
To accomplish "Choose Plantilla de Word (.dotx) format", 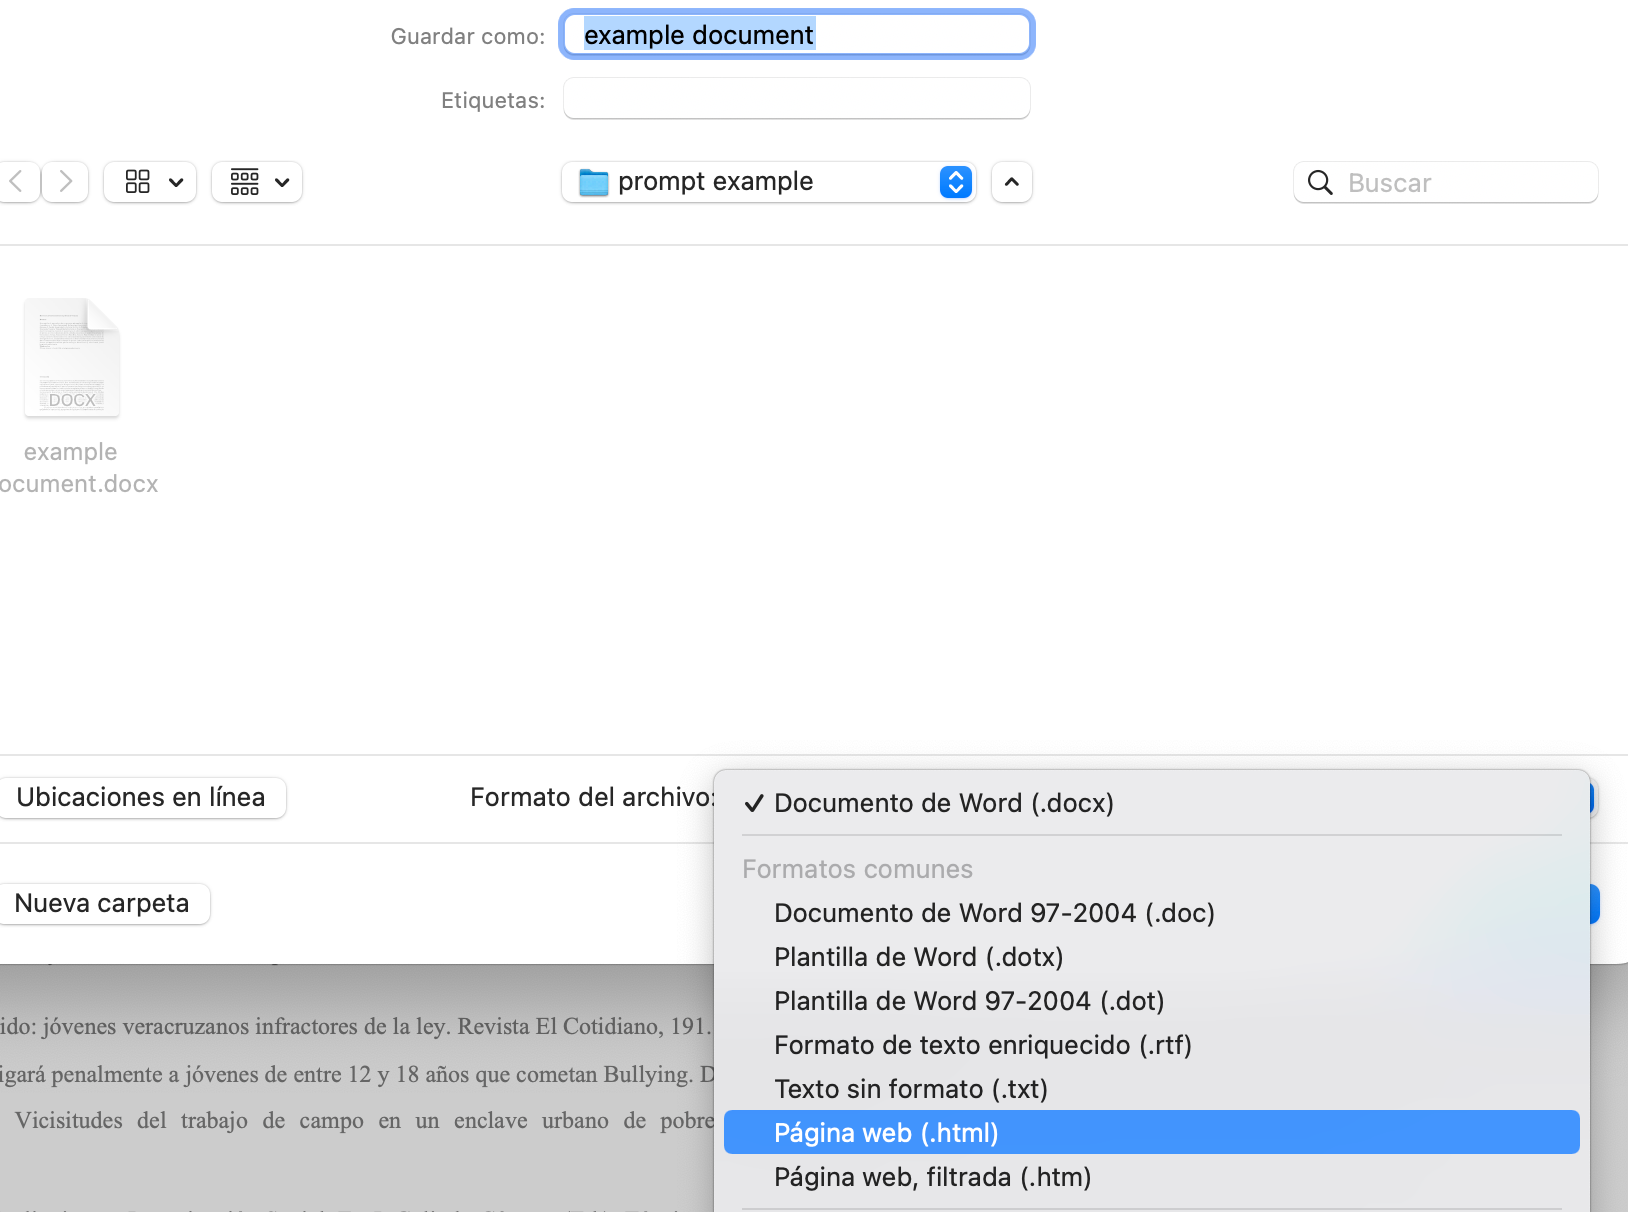I will 1152,957.
